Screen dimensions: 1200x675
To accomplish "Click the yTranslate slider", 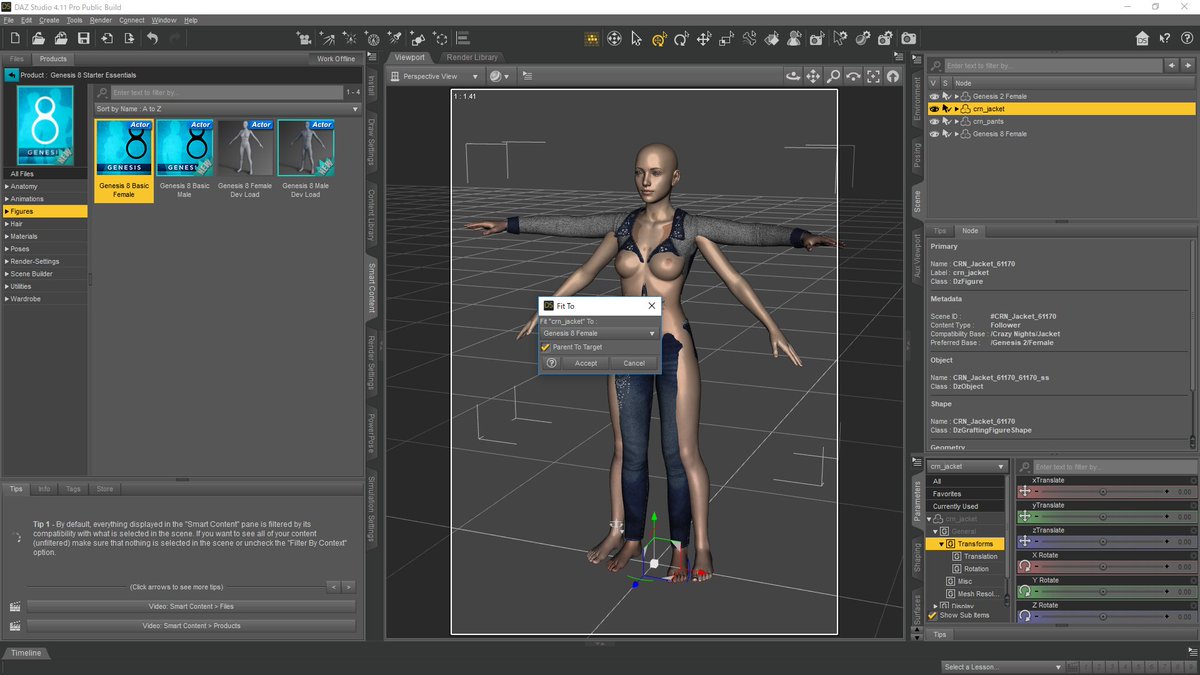I will click(x=1104, y=517).
